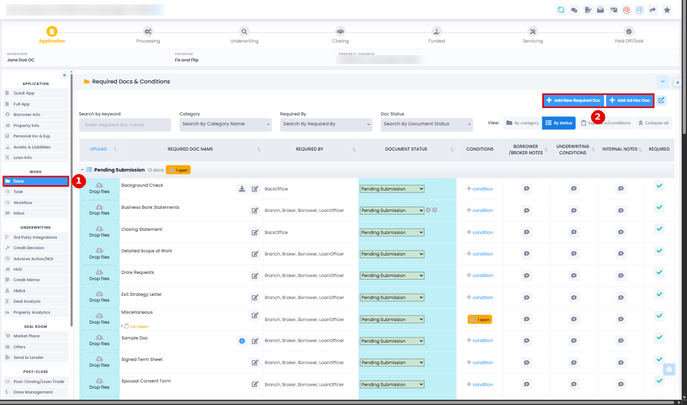Screen dimensions: 687x405
Task: Open the status dropdown for Background Check
Action: pos(392,189)
